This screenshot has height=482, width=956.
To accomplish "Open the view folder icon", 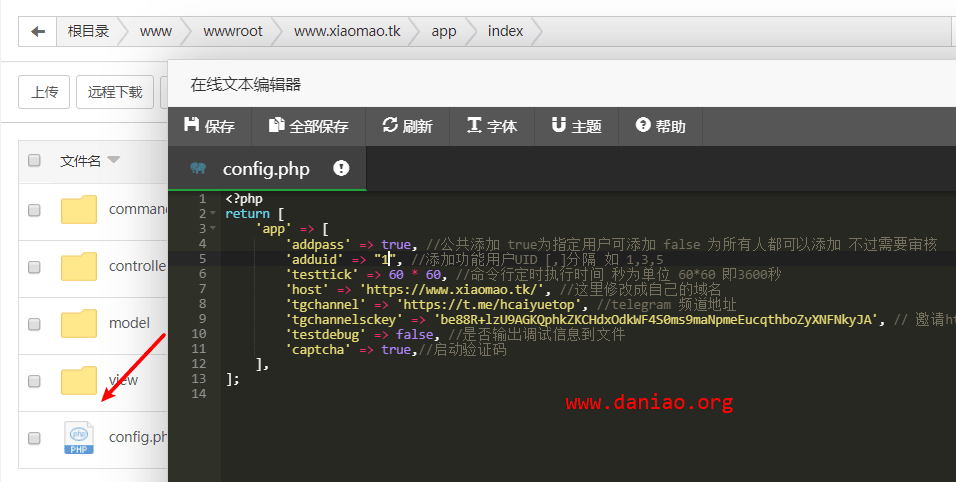I will point(79,380).
